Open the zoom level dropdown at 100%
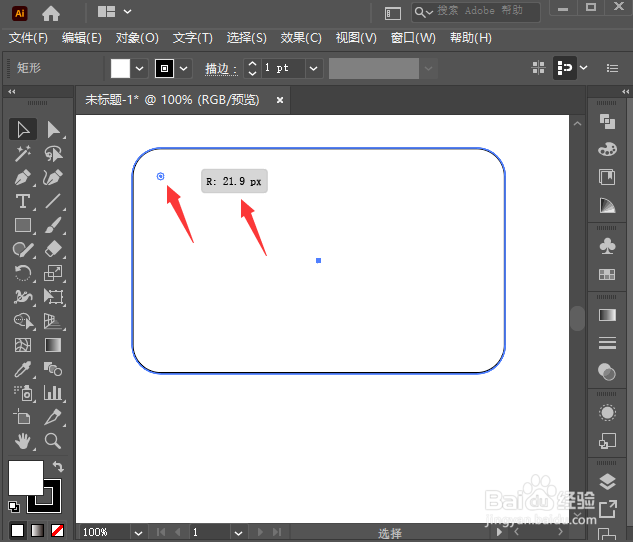The width and height of the screenshot is (633, 542). [138, 533]
